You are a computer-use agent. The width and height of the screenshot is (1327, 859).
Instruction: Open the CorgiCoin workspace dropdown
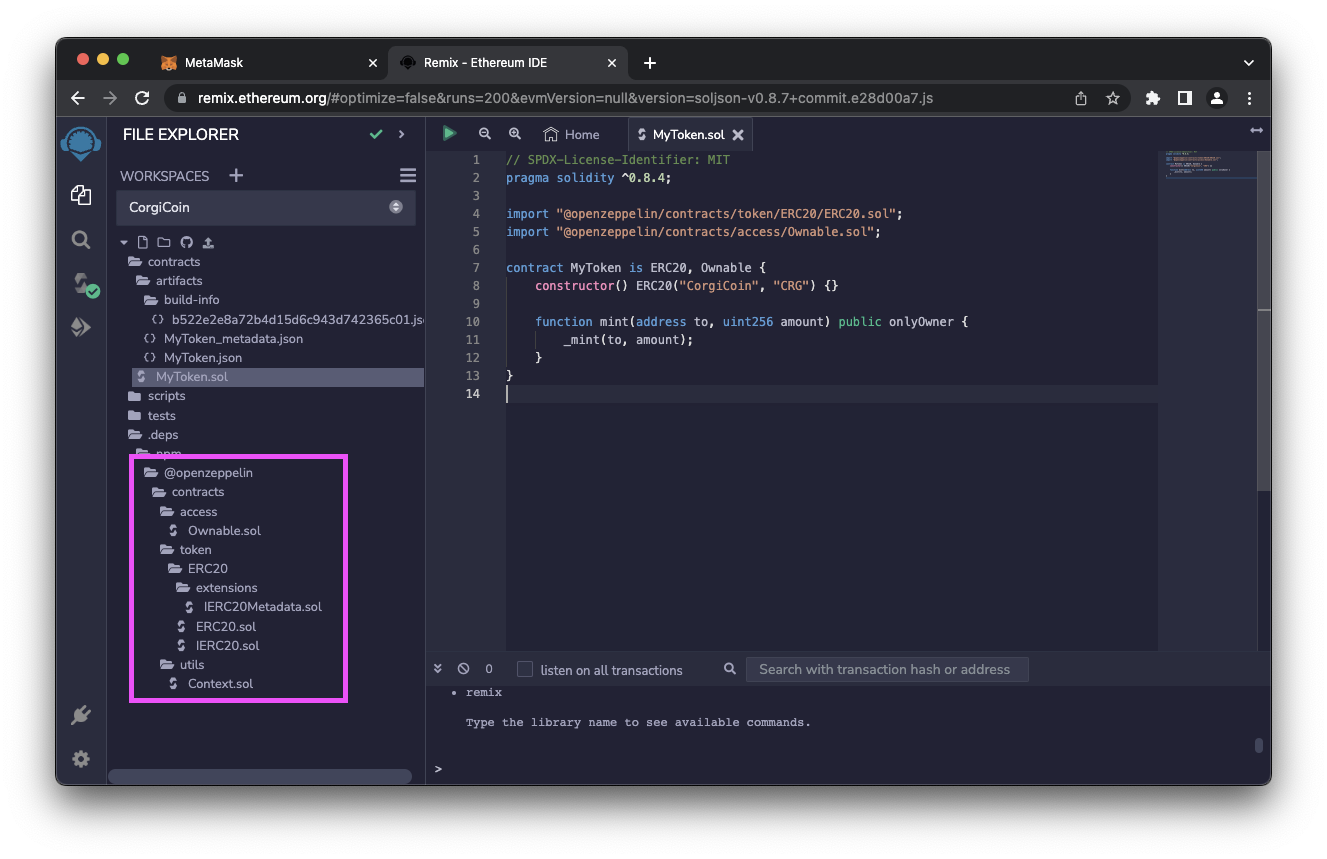pos(267,207)
